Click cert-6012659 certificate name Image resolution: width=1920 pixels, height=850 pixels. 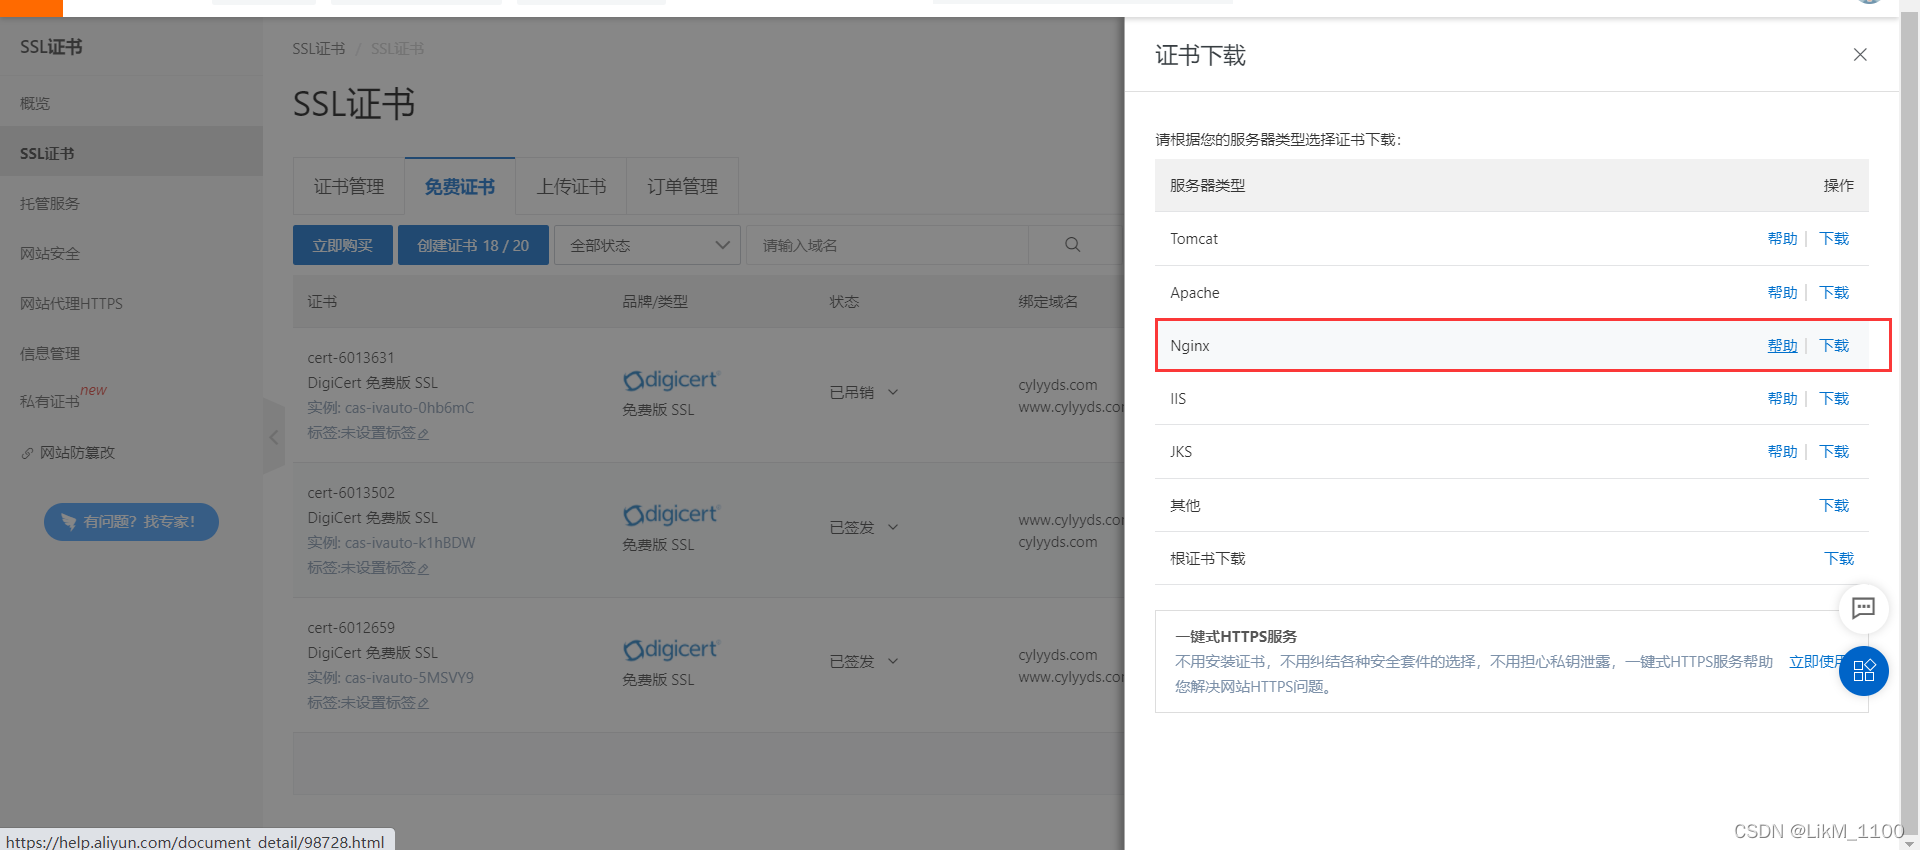(x=351, y=628)
